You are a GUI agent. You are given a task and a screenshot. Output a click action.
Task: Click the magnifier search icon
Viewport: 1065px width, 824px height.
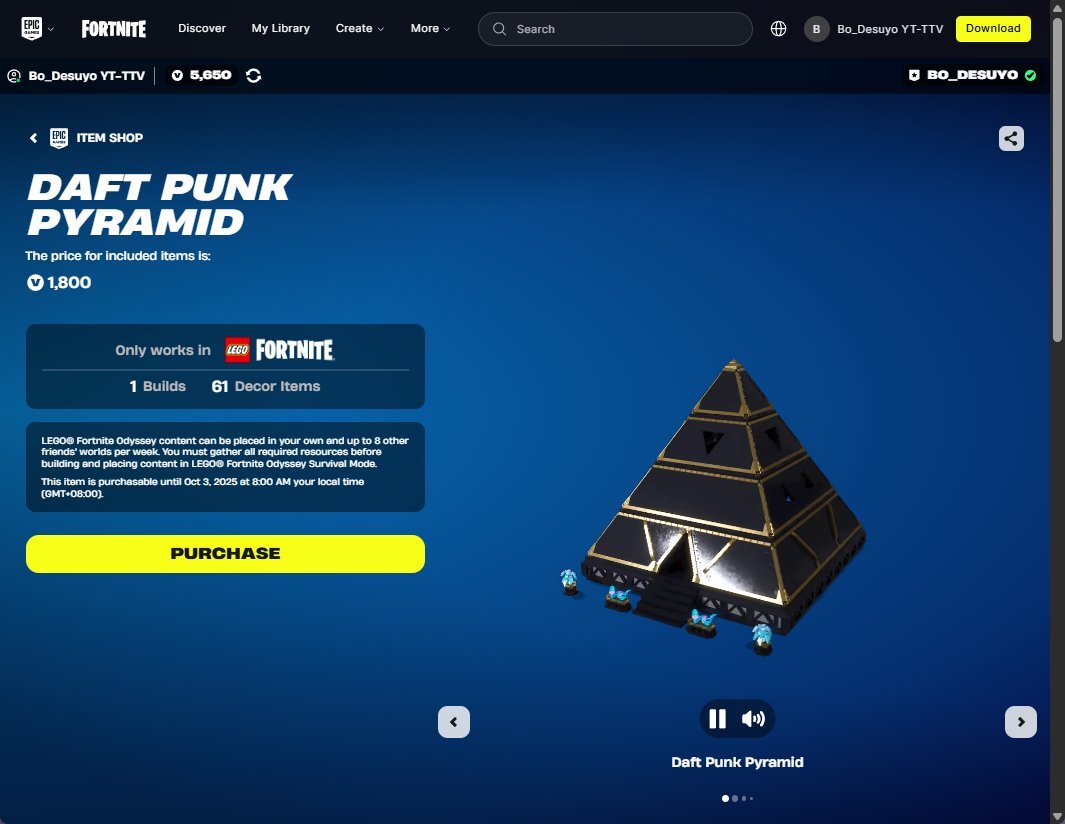[499, 29]
